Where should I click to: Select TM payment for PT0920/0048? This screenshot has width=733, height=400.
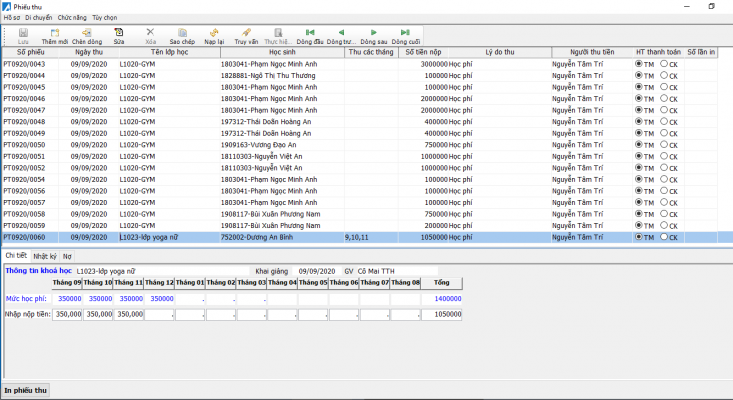639,121
